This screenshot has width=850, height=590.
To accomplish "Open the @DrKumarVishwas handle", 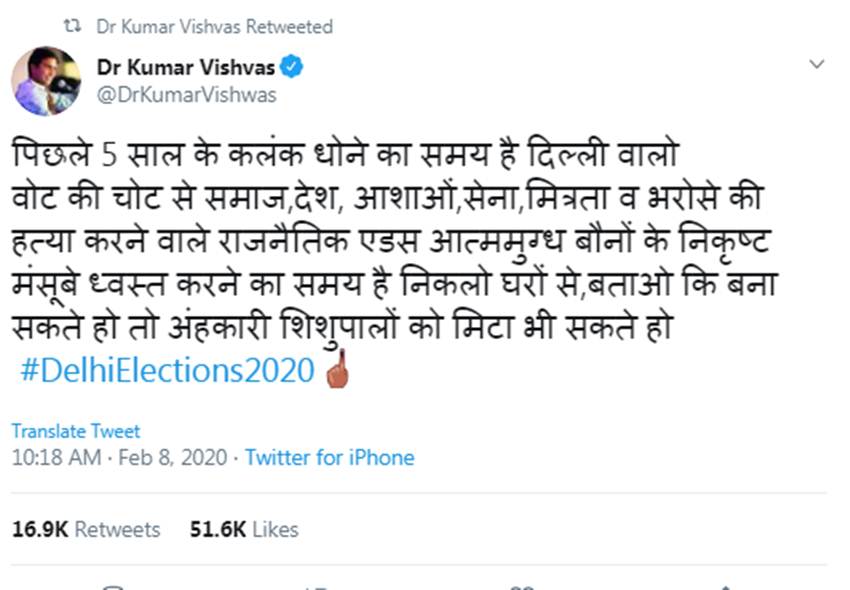I will point(187,95).
